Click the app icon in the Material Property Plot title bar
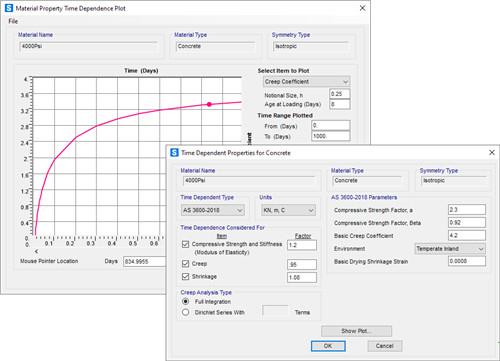The width and height of the screenshot is (500, 361). point(9,8)
